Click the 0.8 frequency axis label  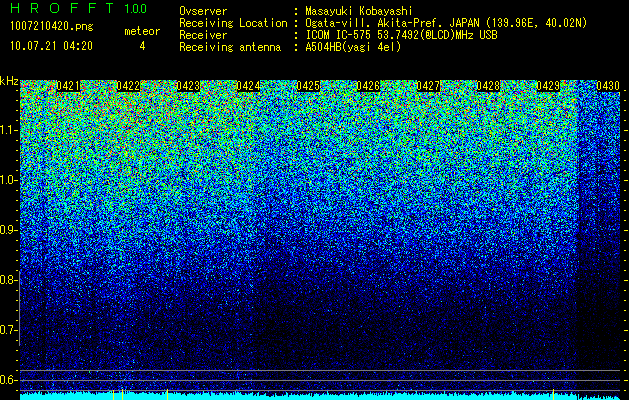9,280
